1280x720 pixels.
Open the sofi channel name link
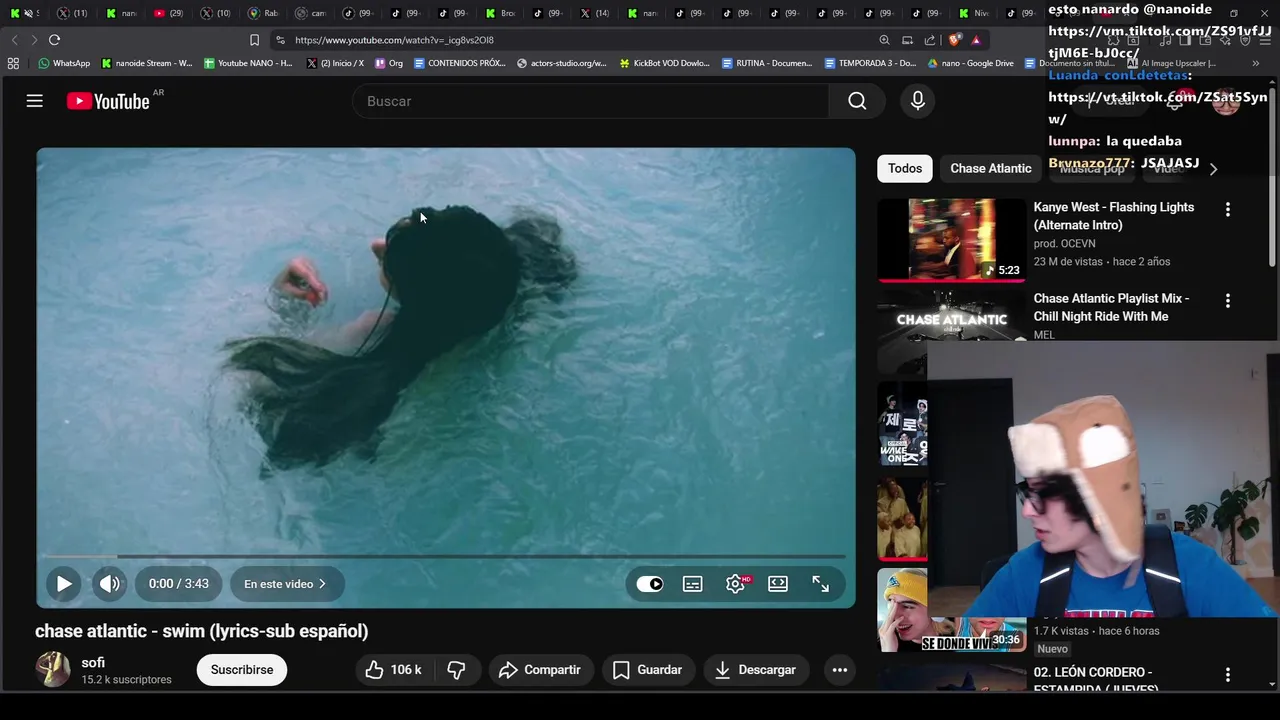tap(93, 663)
